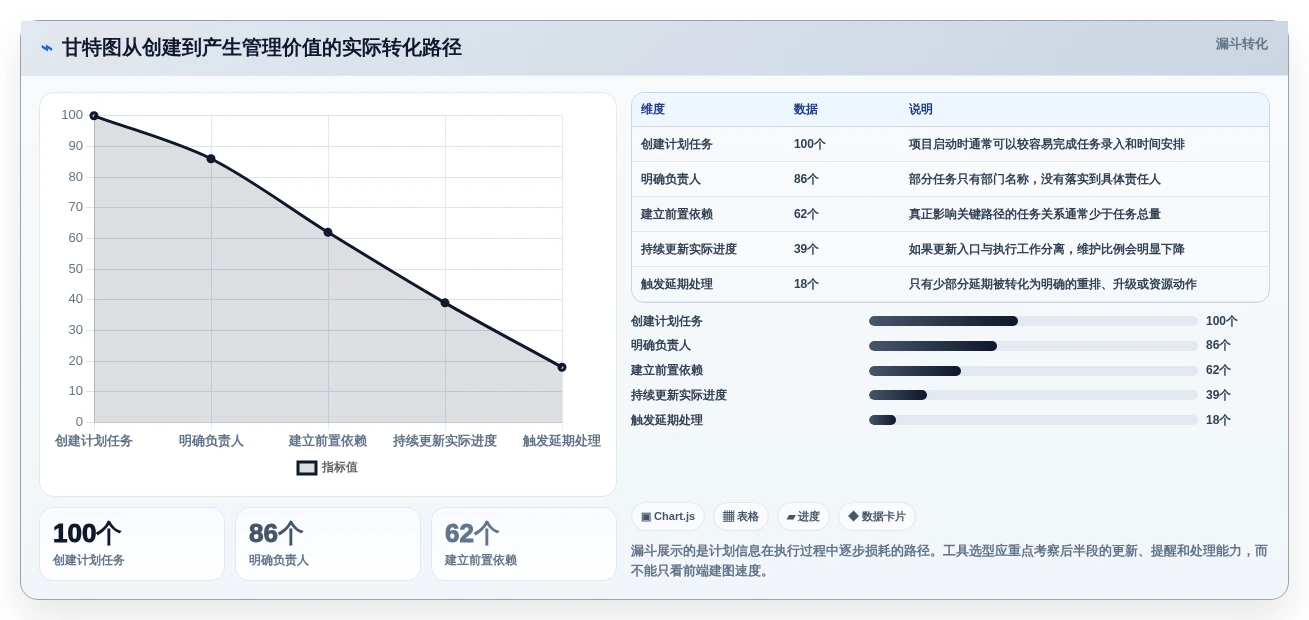Click x-axis label 建立前置依赖 under chart

tap(328, 441)
